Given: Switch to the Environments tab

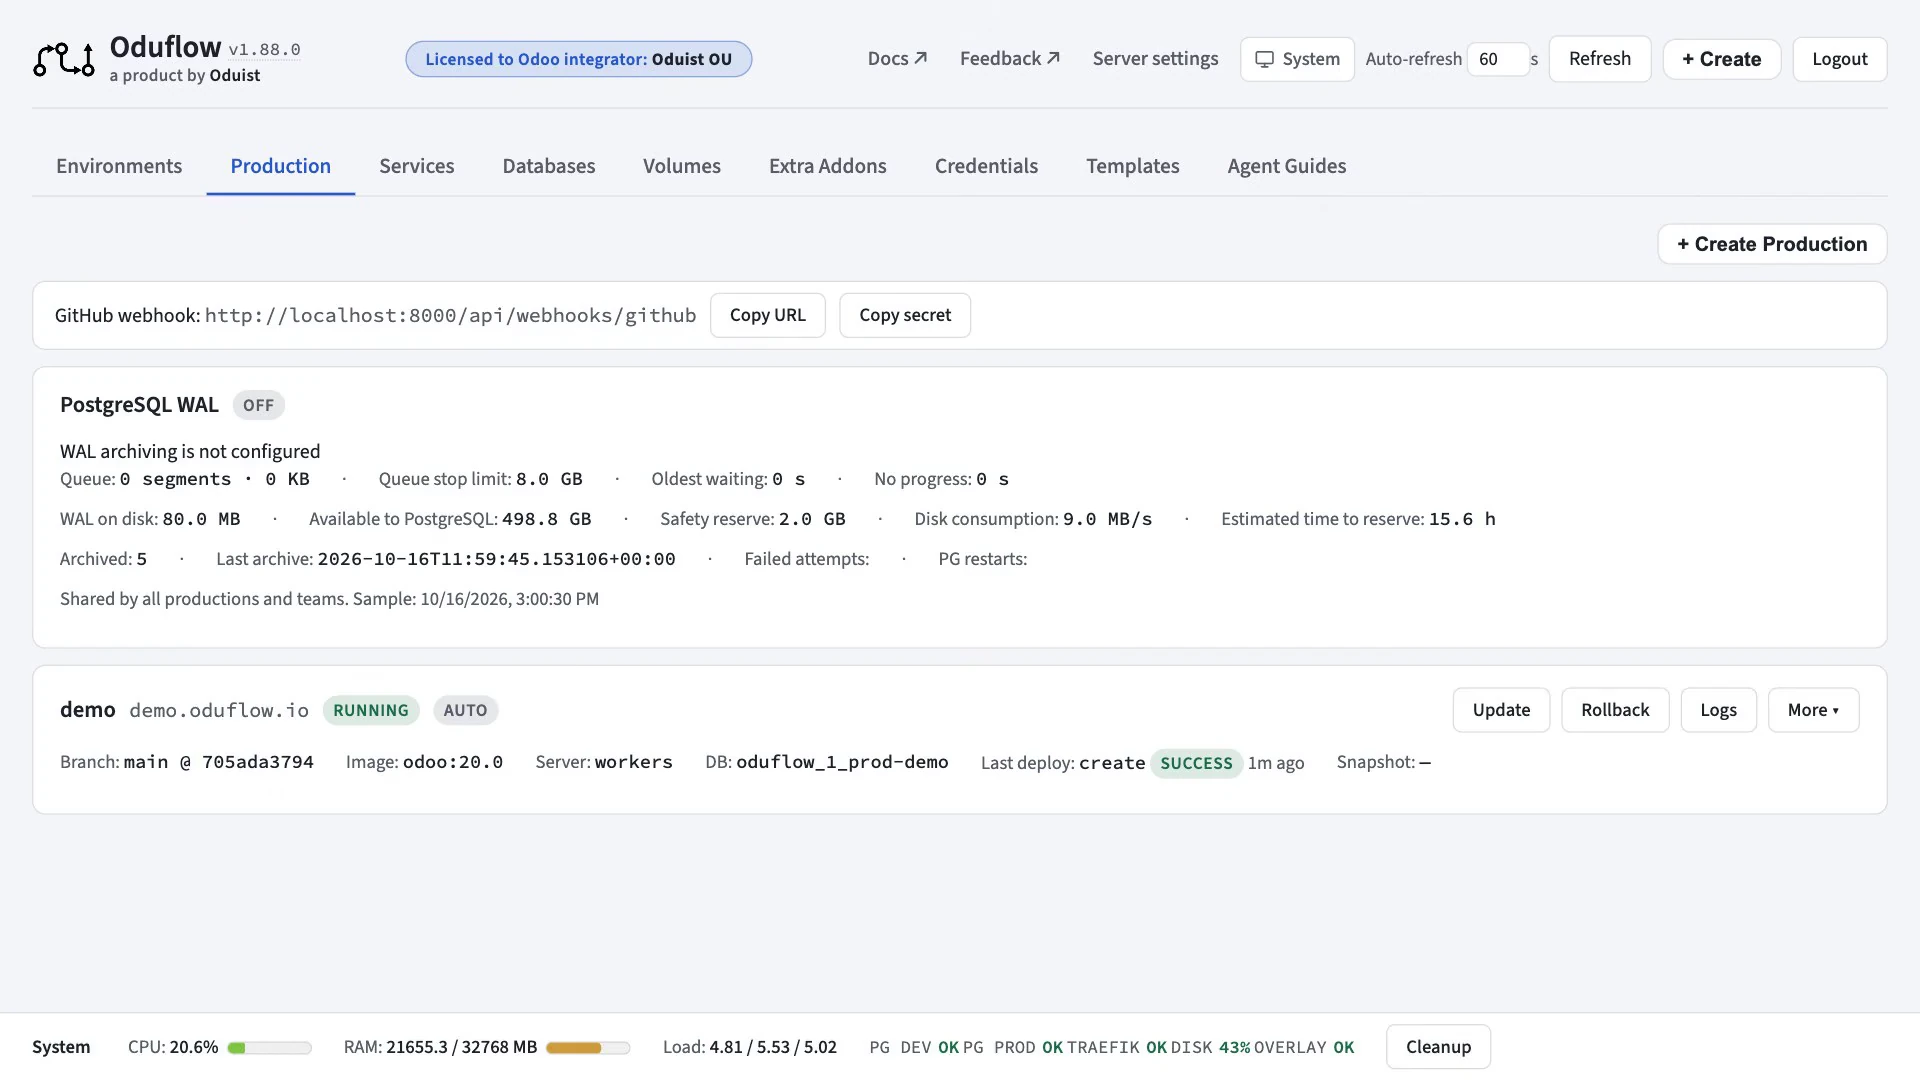Looking at the screenshot, I should pos(119,166).
